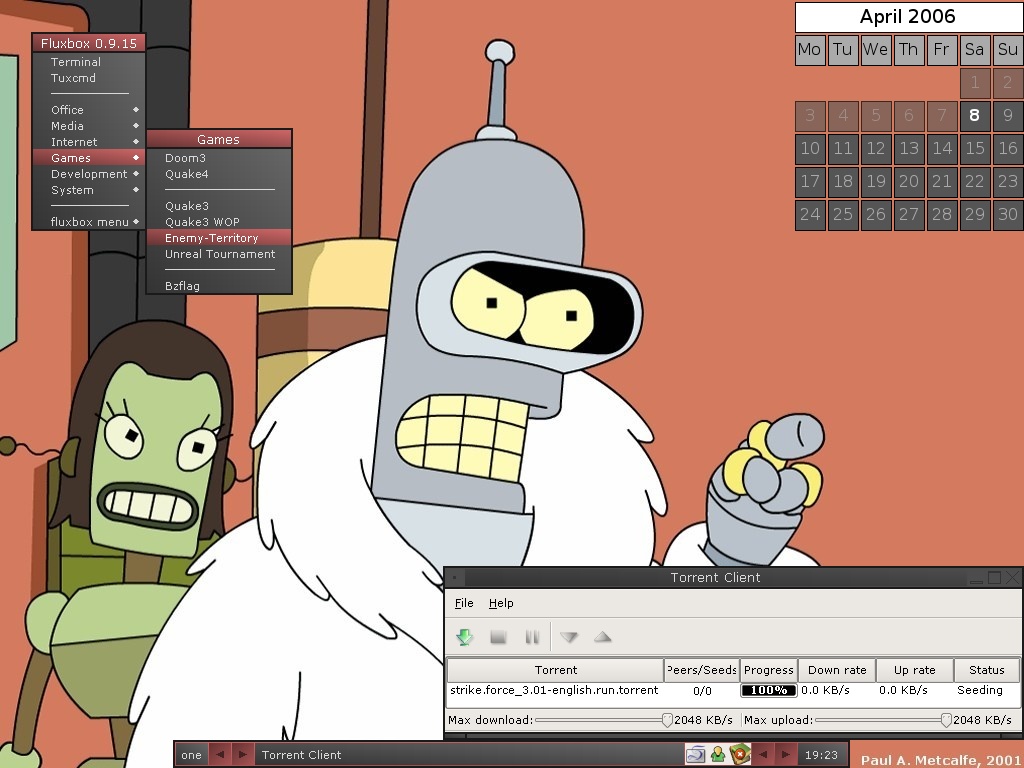
Task: Launch Doom3 from the Games menu
Action: (219, 158)
